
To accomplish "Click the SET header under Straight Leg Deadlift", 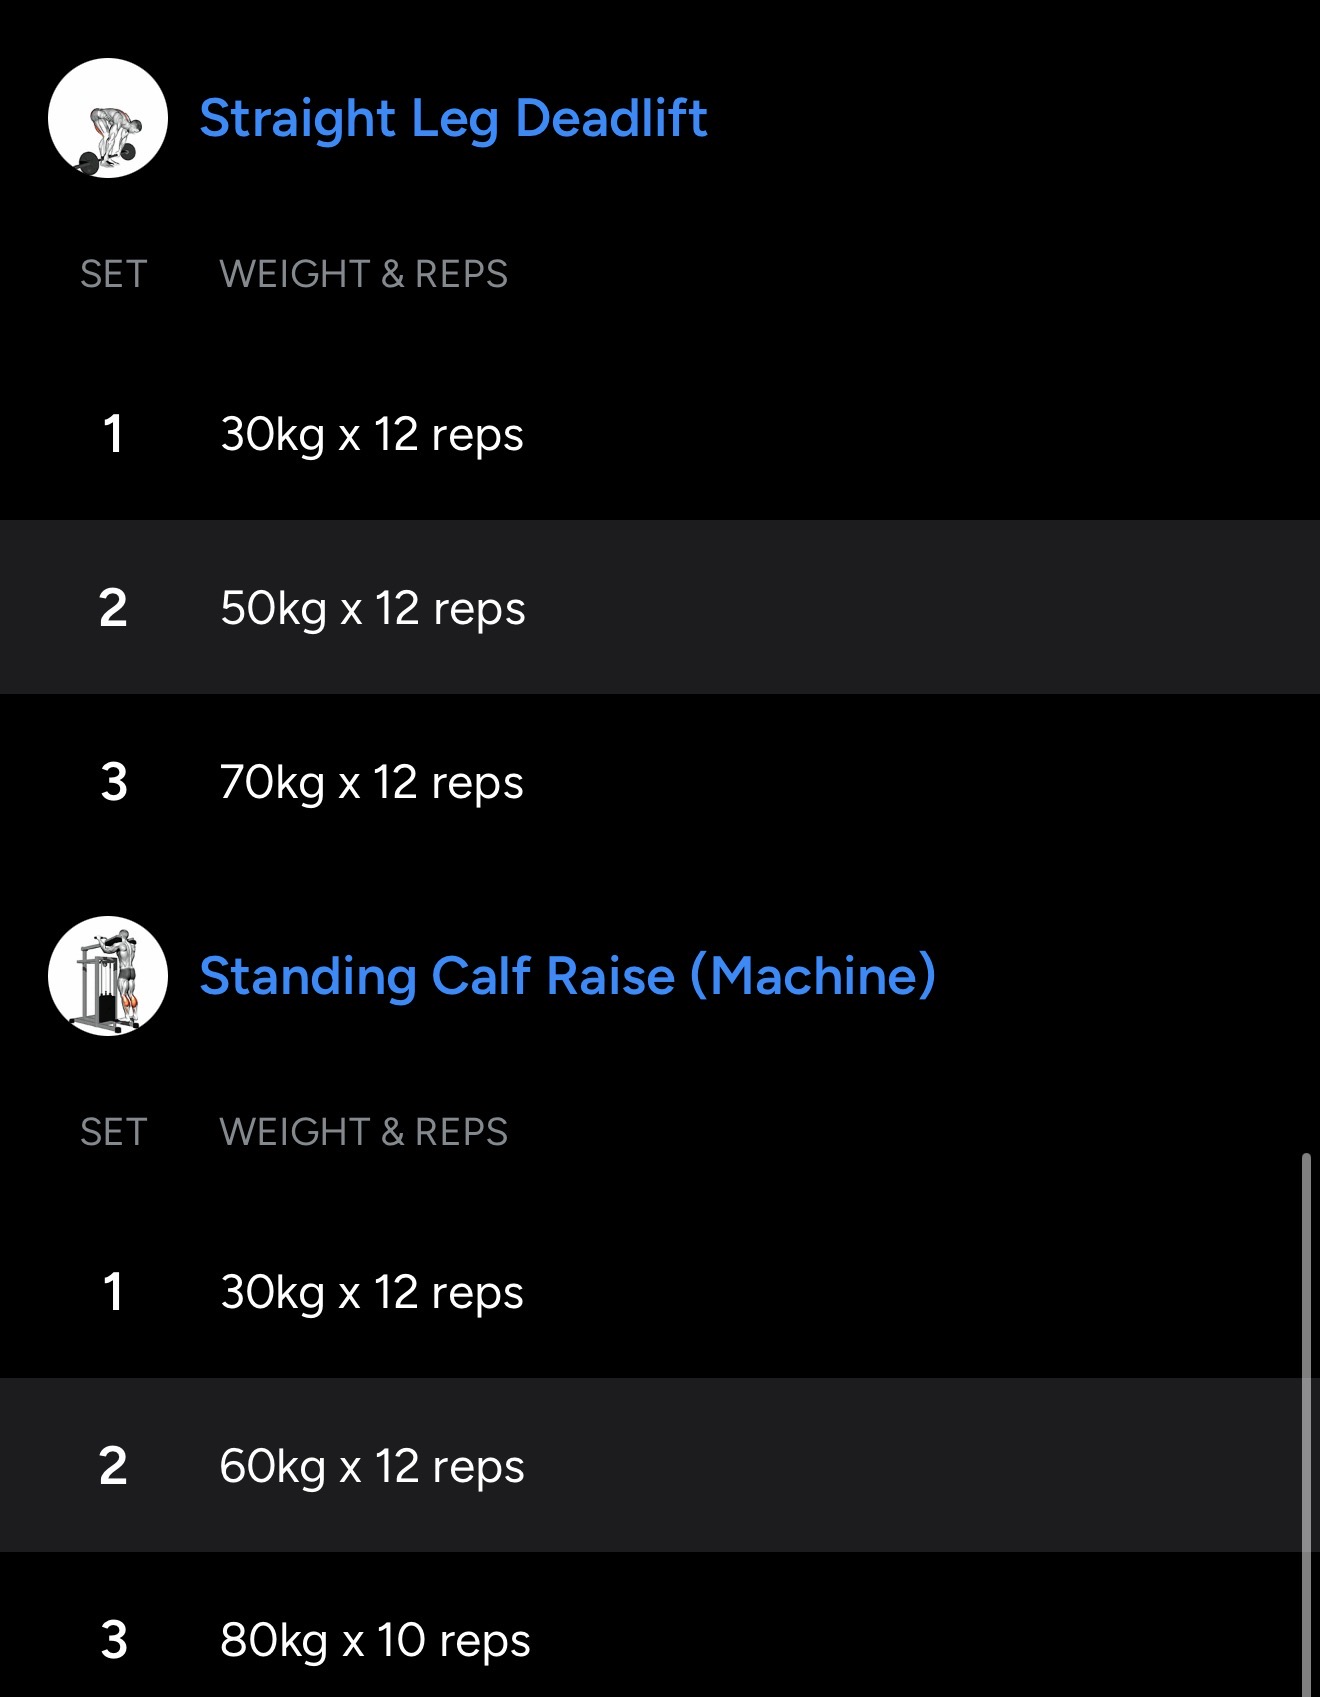I will click(x=113, y=274).
